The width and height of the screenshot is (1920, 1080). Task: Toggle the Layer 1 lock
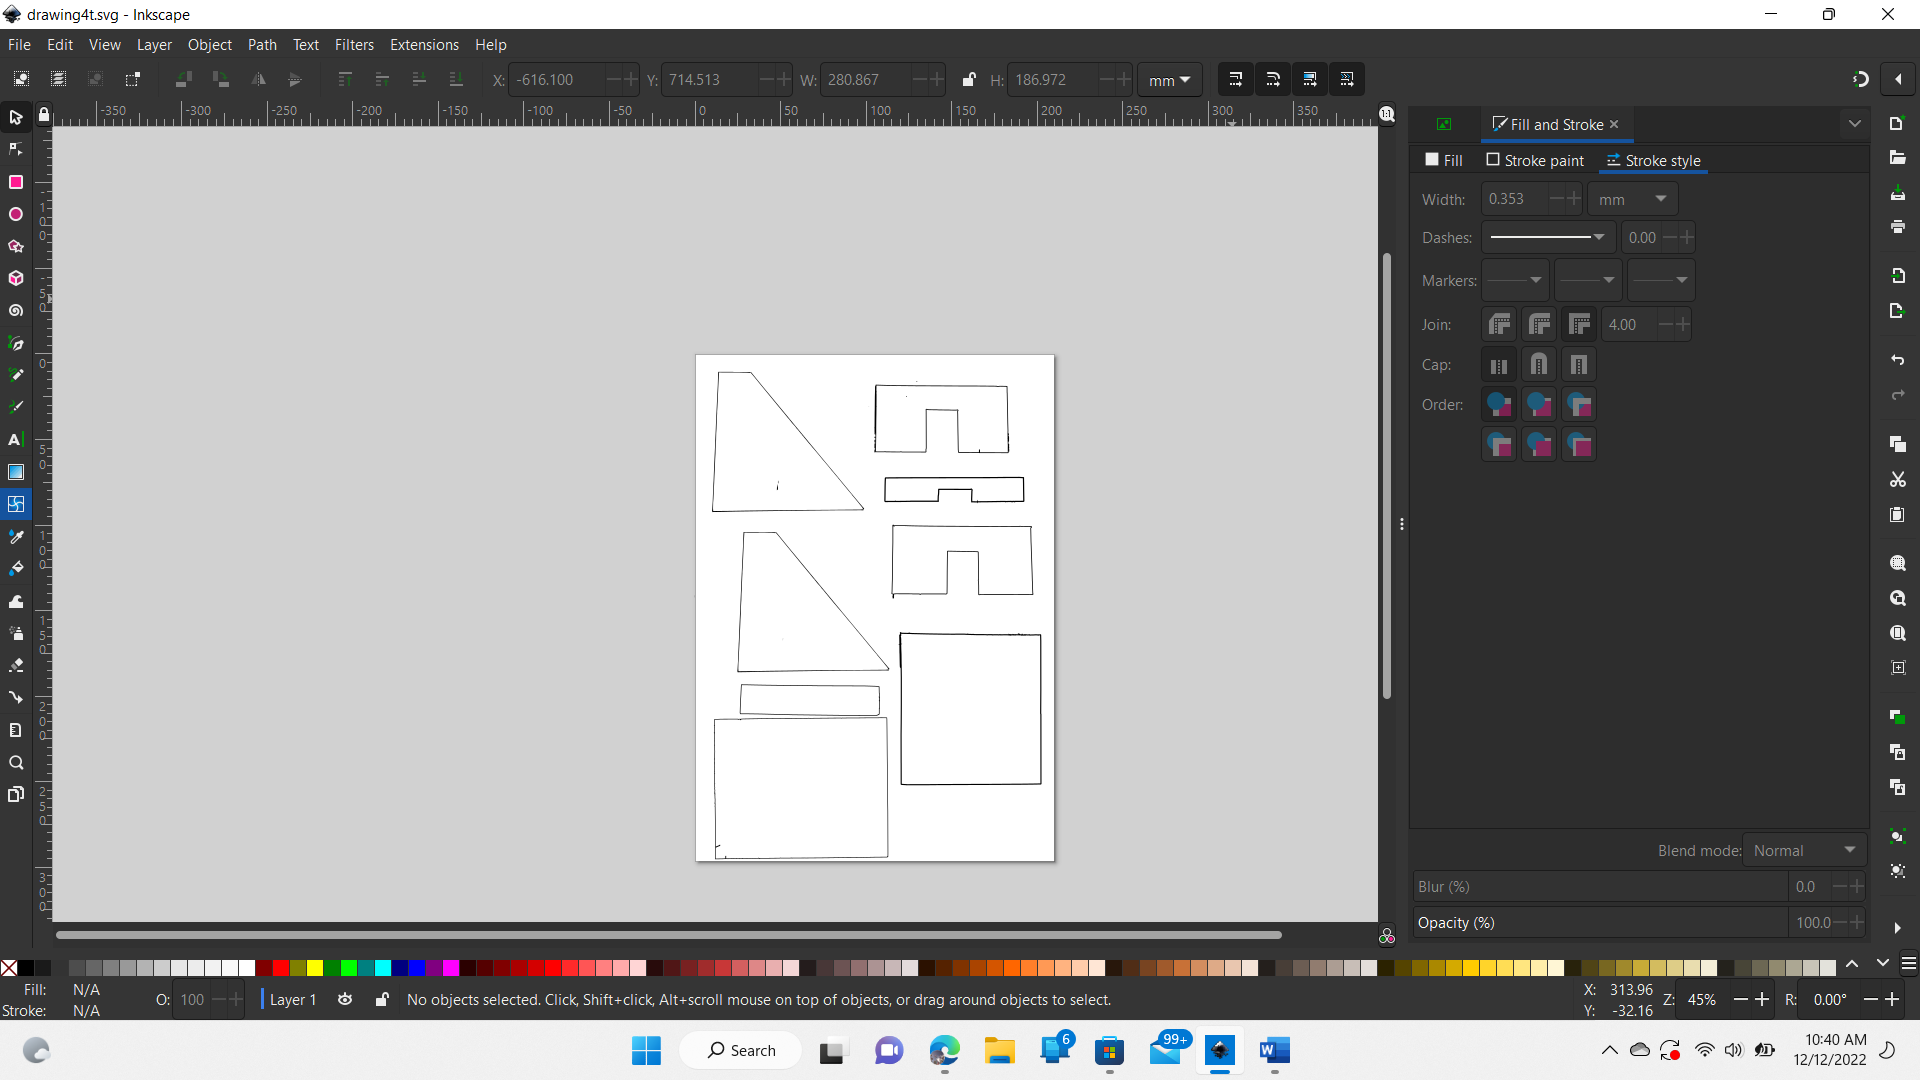[382, 999]
